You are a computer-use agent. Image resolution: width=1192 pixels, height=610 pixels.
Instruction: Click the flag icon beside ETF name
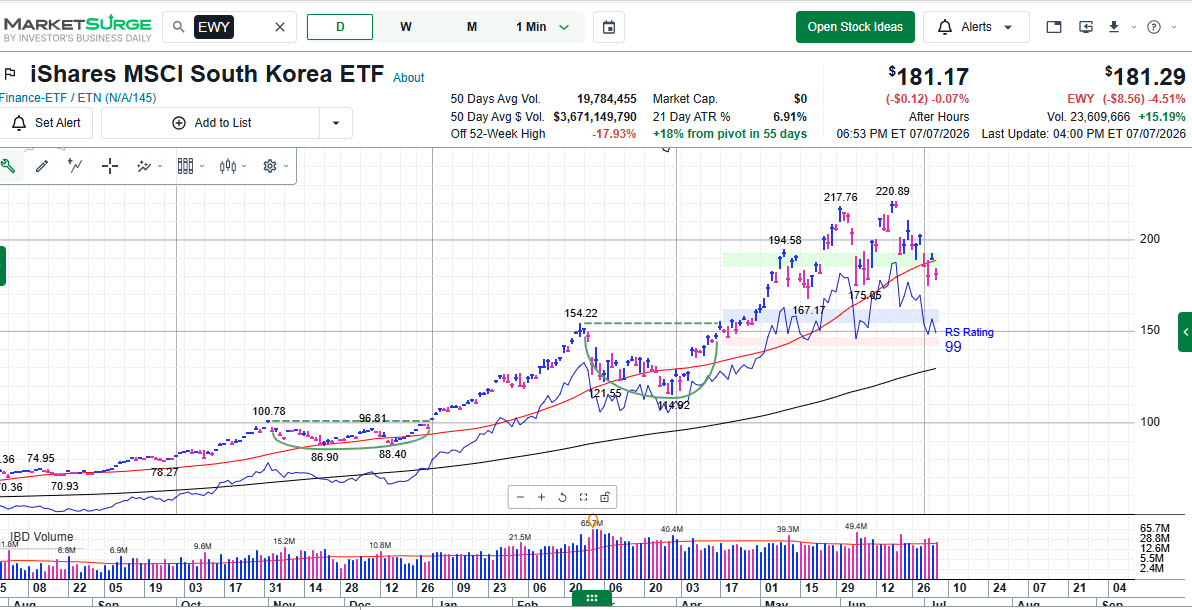click(x=11, y=74)
